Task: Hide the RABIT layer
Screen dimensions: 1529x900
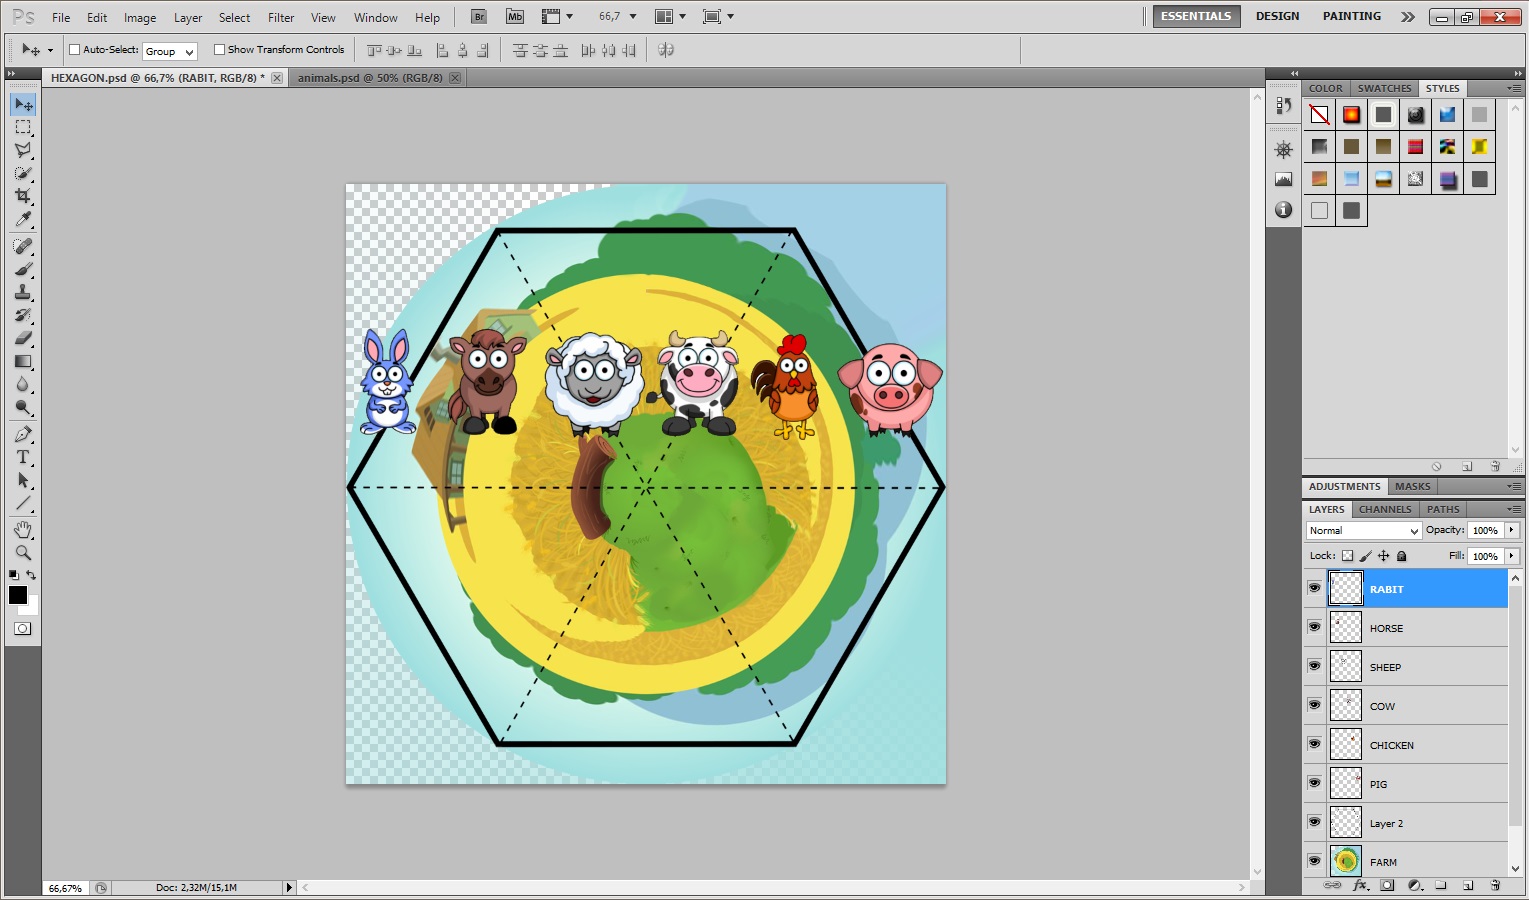Action: click(1314, 588)
